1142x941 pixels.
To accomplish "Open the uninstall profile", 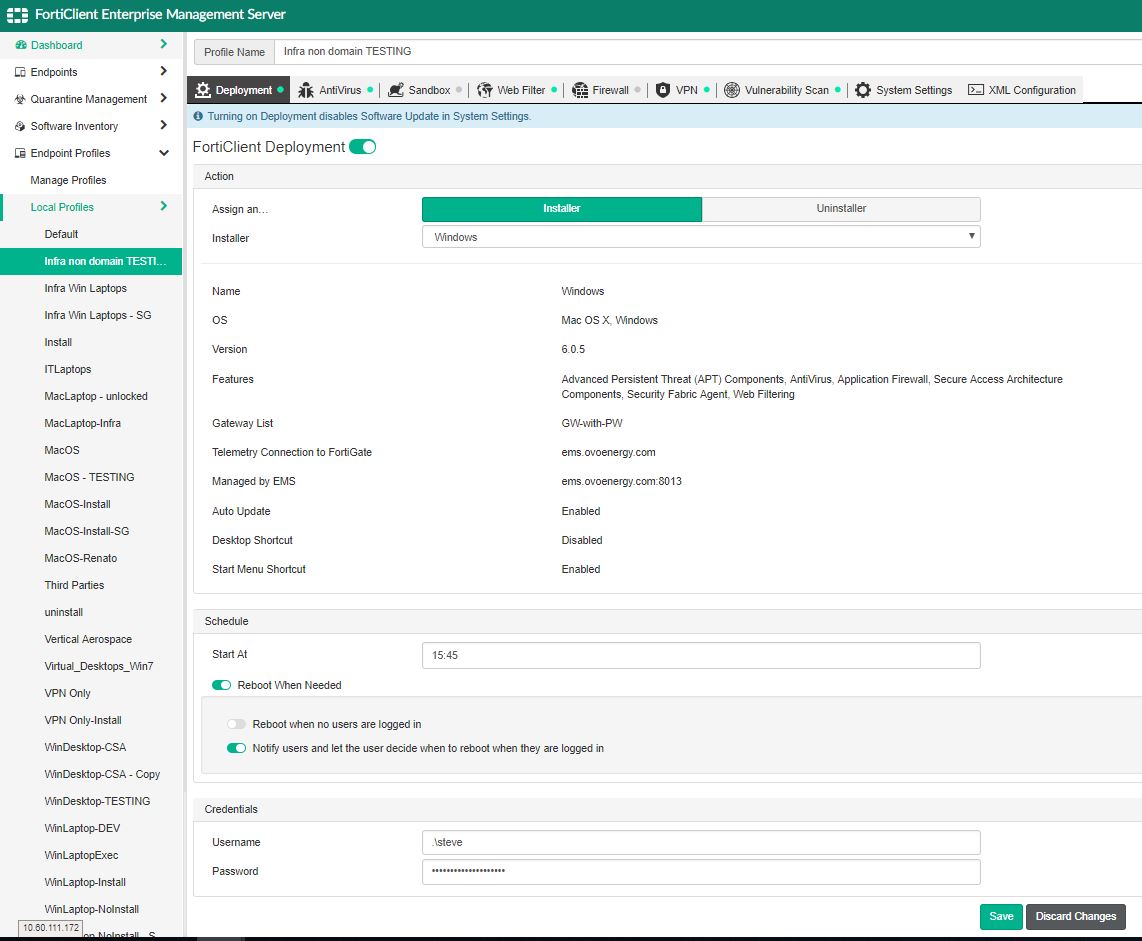I will pyautogui.click(x=63, y=612).
